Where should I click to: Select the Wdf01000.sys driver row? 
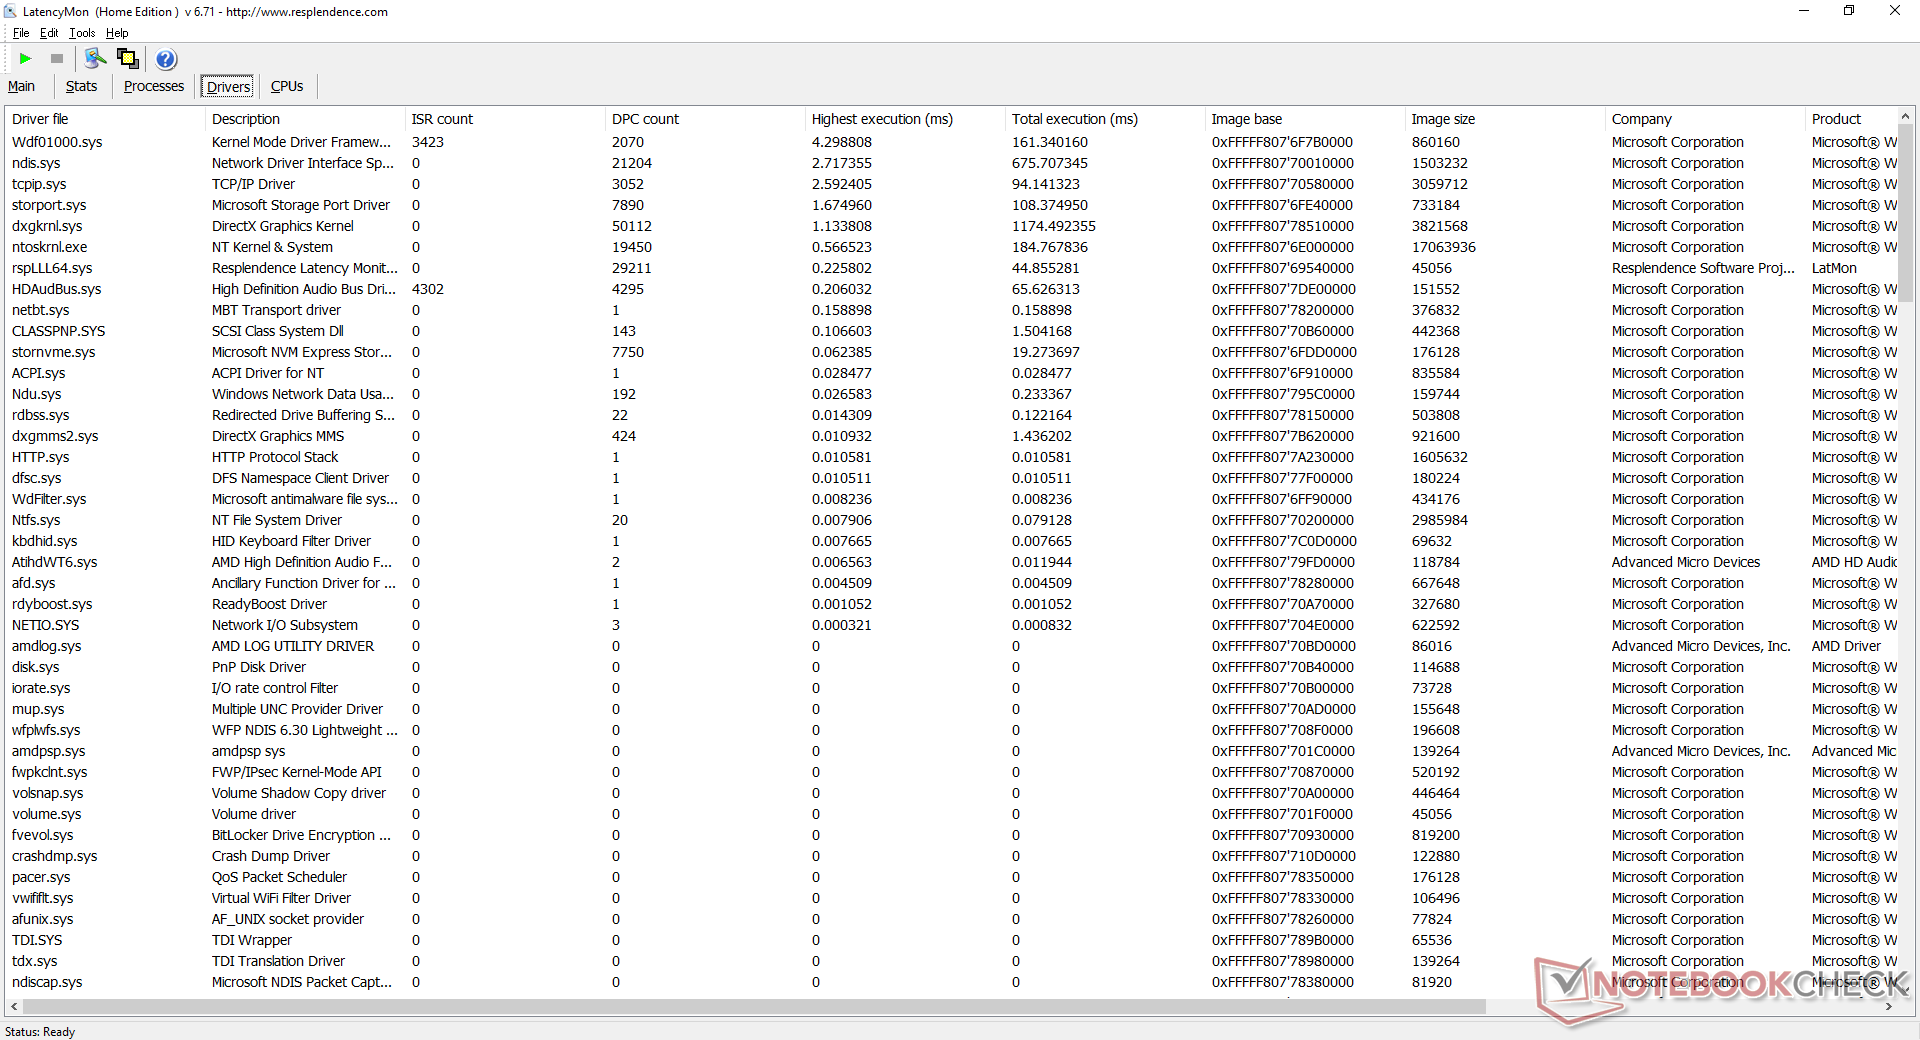point(951,142)
